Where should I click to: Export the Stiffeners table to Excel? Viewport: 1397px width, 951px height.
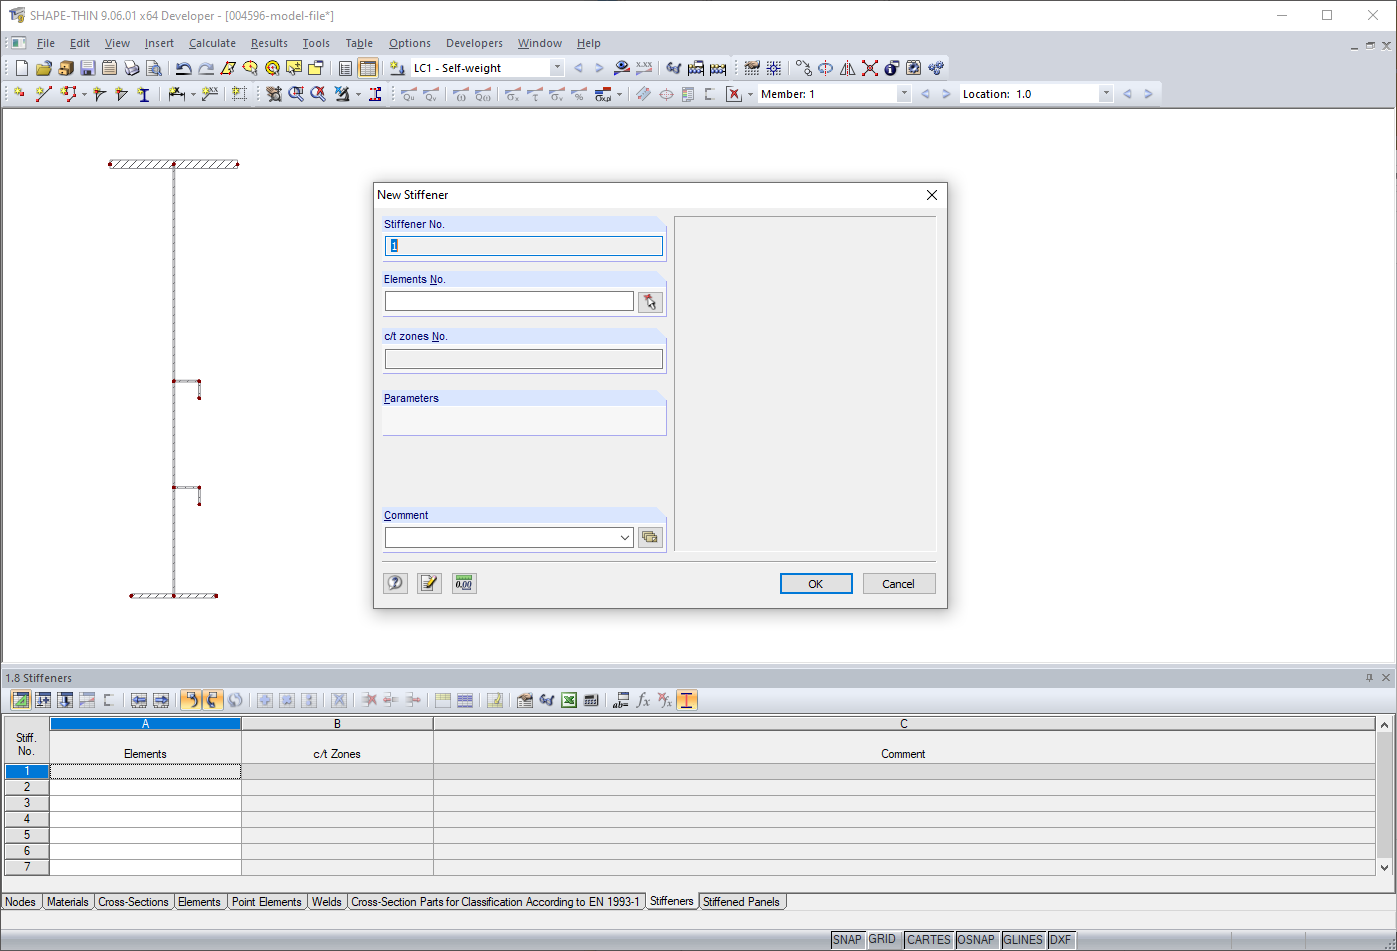[x=569, y=700]
